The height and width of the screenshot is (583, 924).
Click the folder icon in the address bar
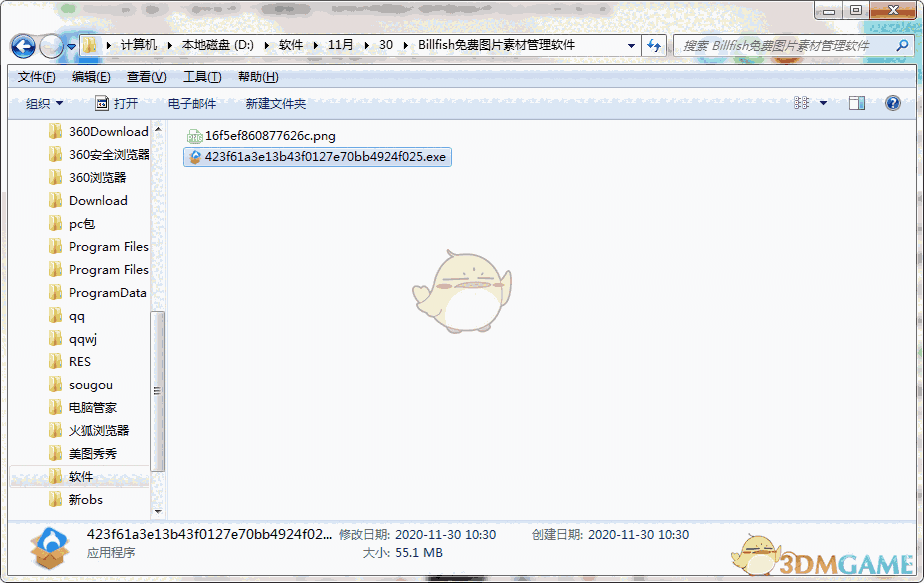89,45
